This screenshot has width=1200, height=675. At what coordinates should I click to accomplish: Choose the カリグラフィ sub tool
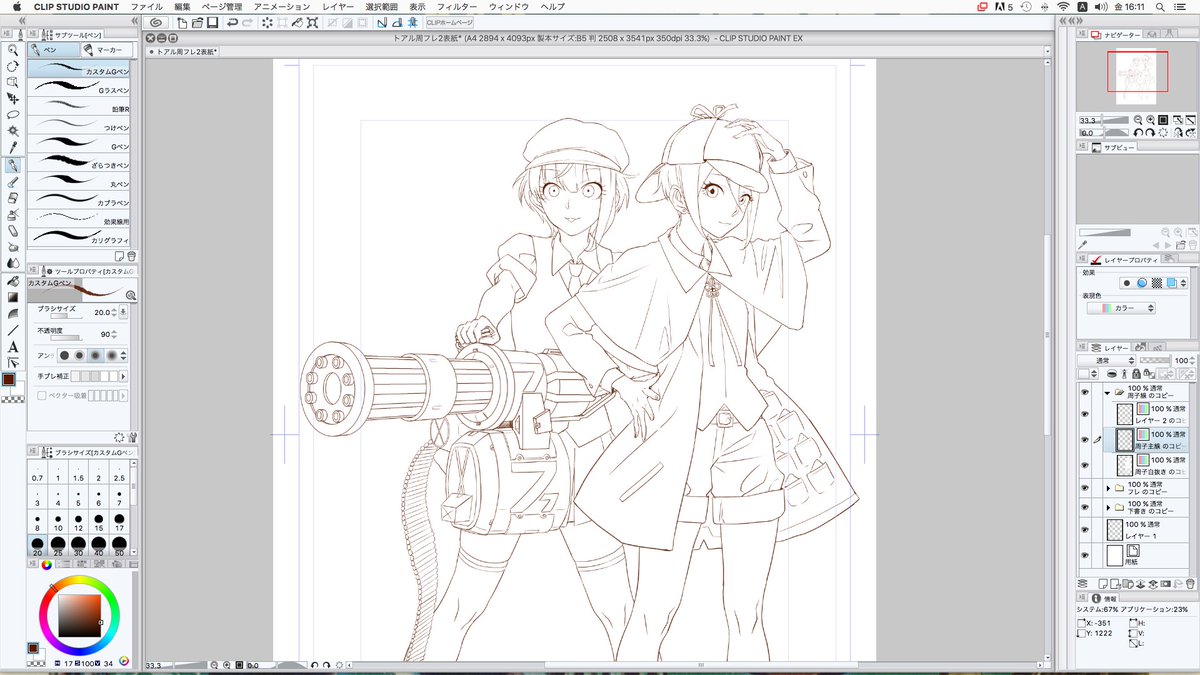point(79,238)
